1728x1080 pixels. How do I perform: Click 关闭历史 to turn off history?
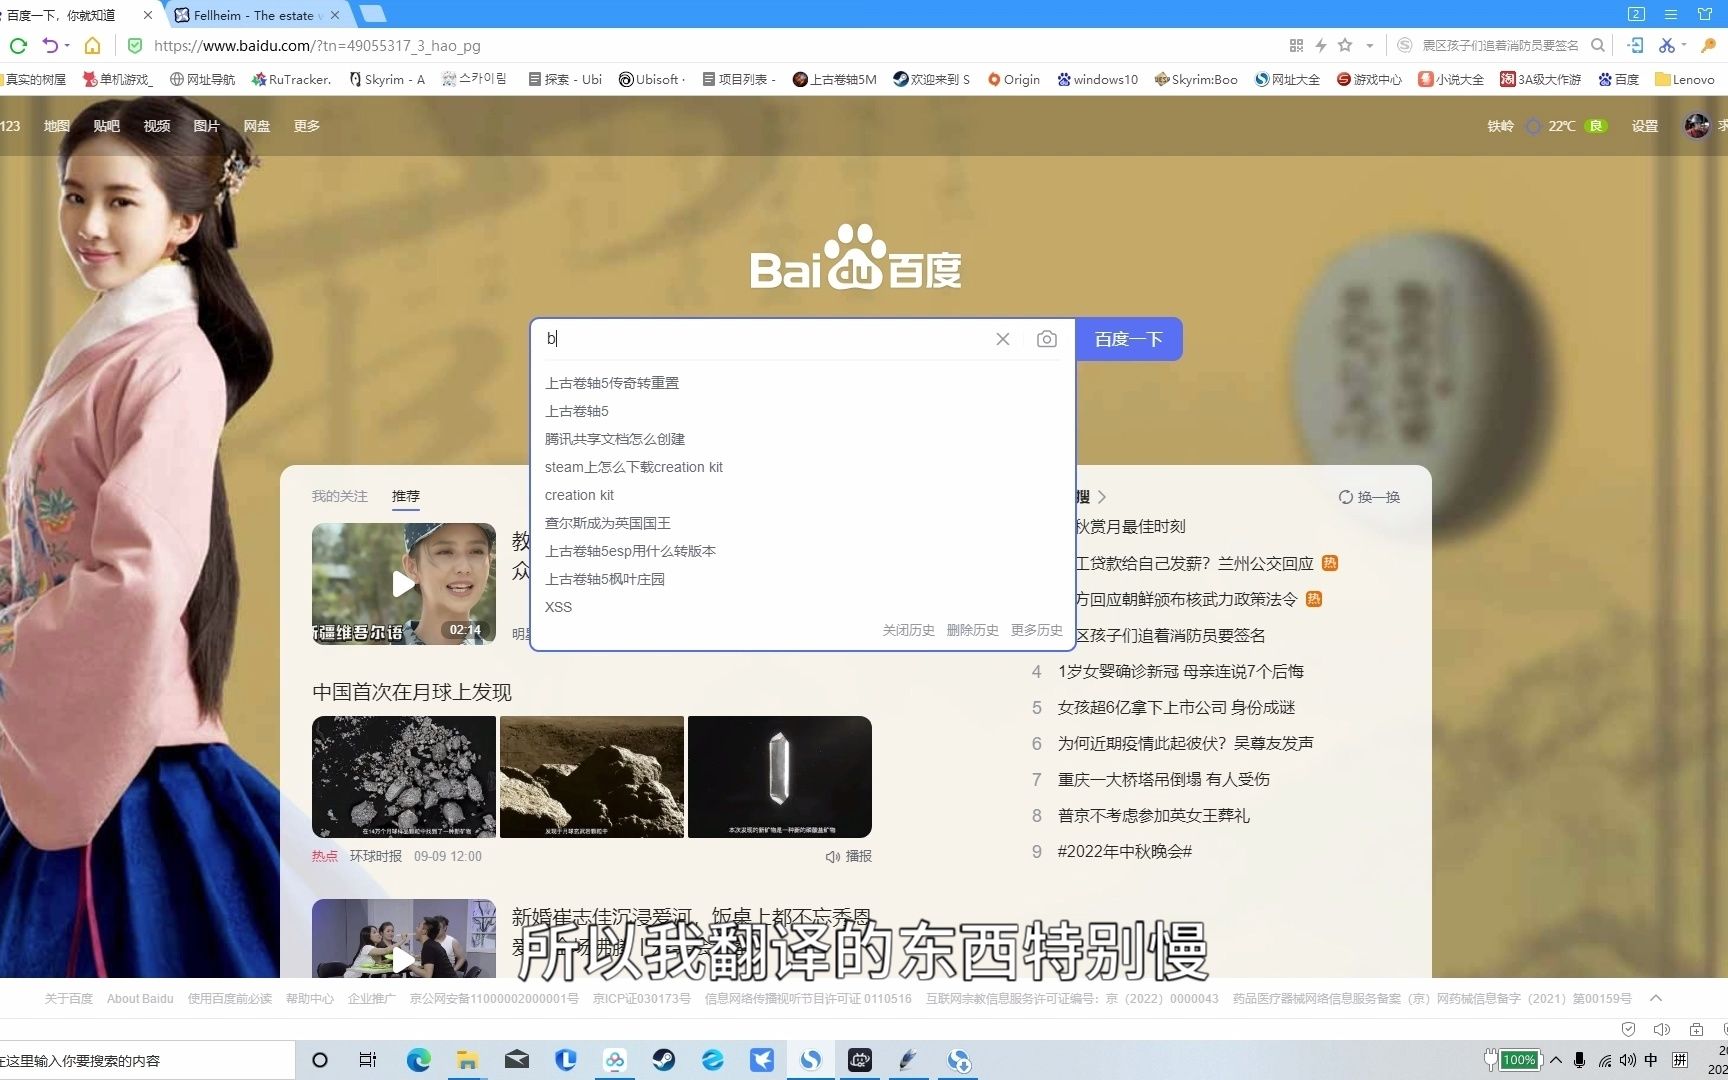(x=908, y=630)
